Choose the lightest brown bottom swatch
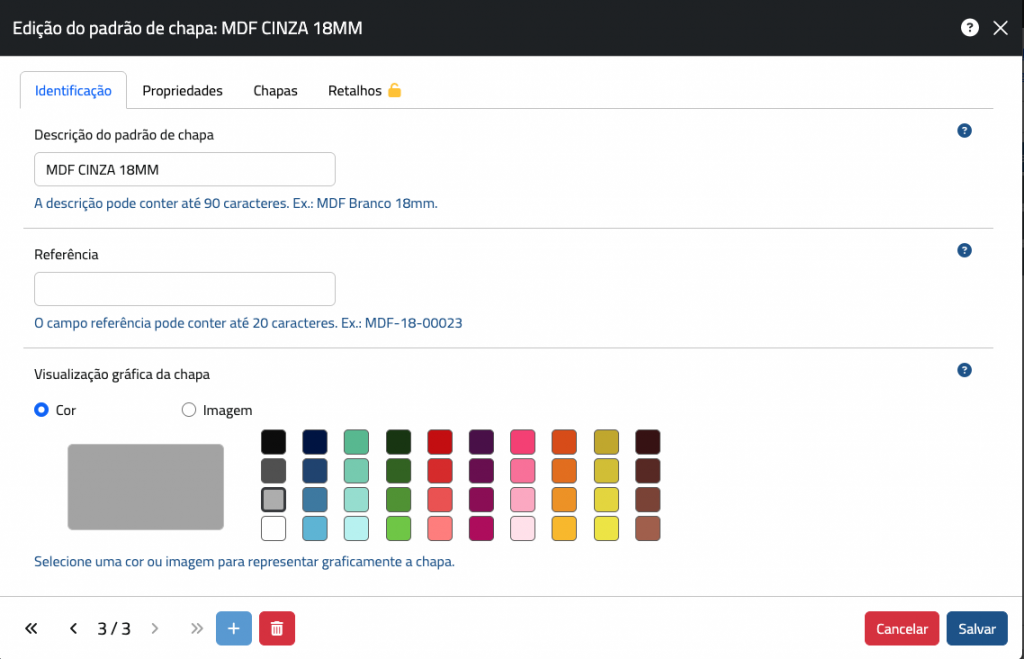The image size is (1024, 659). point(648,528)
